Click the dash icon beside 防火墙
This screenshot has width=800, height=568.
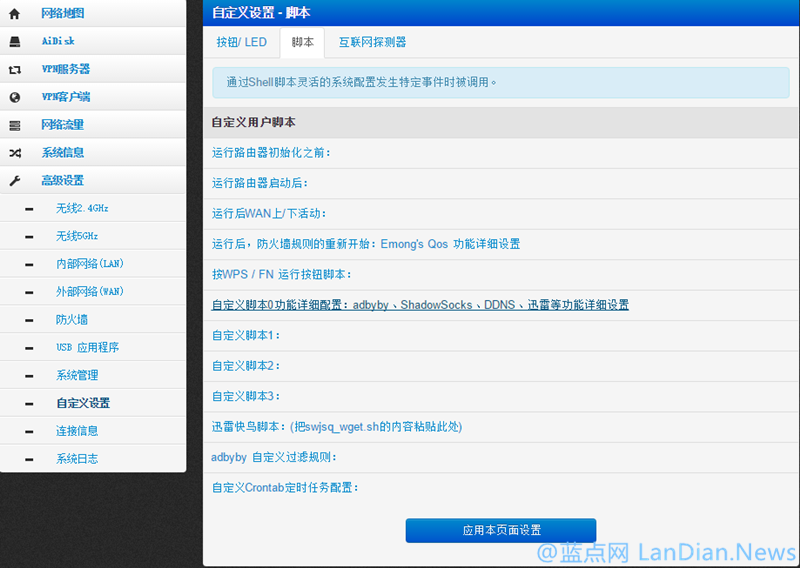(x=29, y=320)
